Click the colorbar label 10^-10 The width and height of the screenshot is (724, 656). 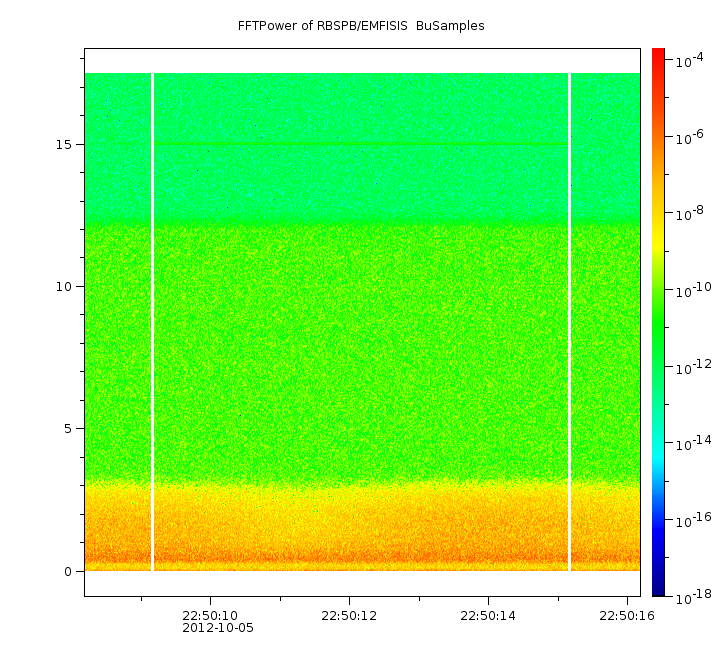[x=694, y=290]
